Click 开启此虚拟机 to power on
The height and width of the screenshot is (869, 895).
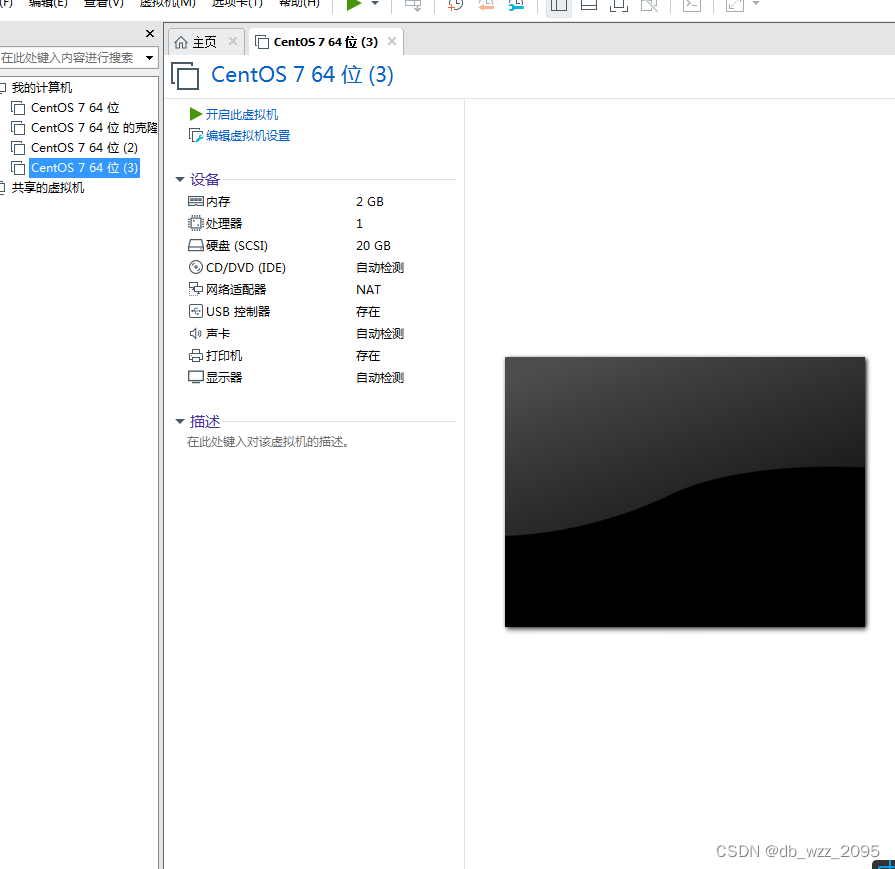[241, 115]
